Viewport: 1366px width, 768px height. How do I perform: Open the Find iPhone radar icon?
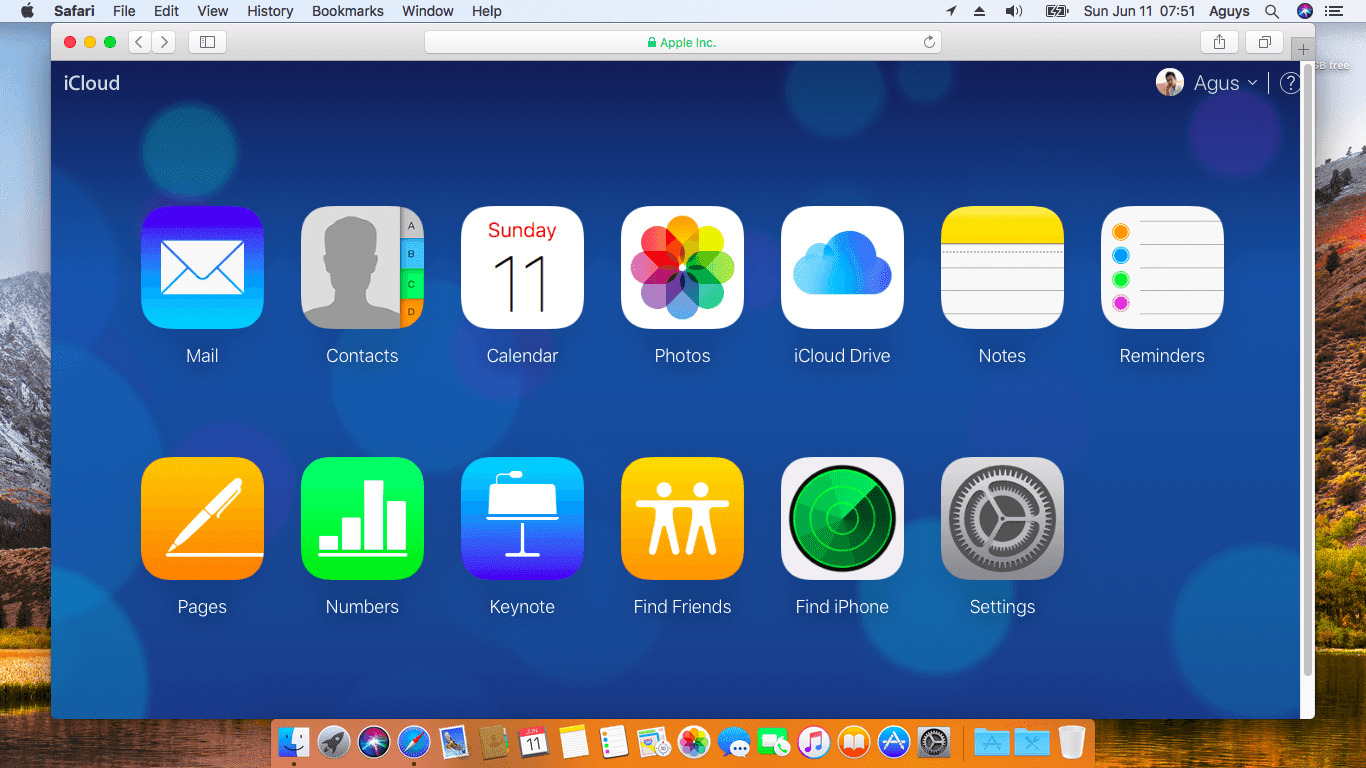click(842, 519)
